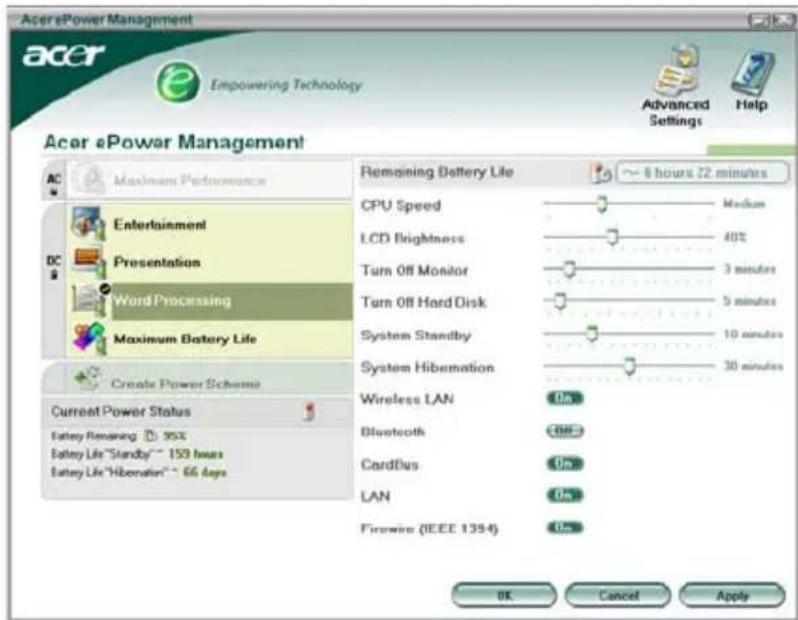Select the AC power mode tab
Image resolution: width=798 pixels, height=620 pixels.
click(54, 181)
